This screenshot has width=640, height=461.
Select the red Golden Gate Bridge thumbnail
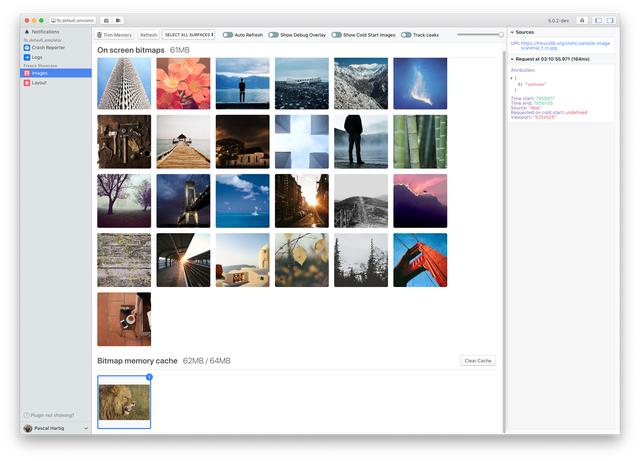(x=420, y=260)
